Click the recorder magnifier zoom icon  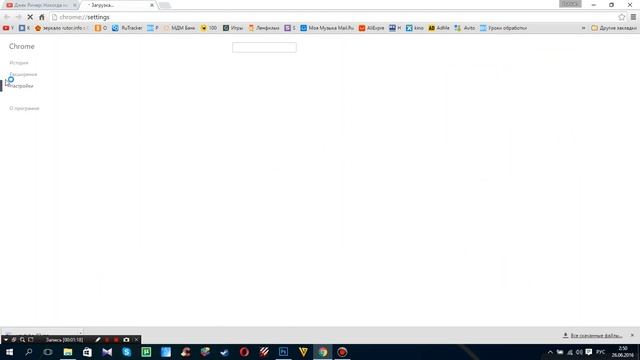pos(22,340)
